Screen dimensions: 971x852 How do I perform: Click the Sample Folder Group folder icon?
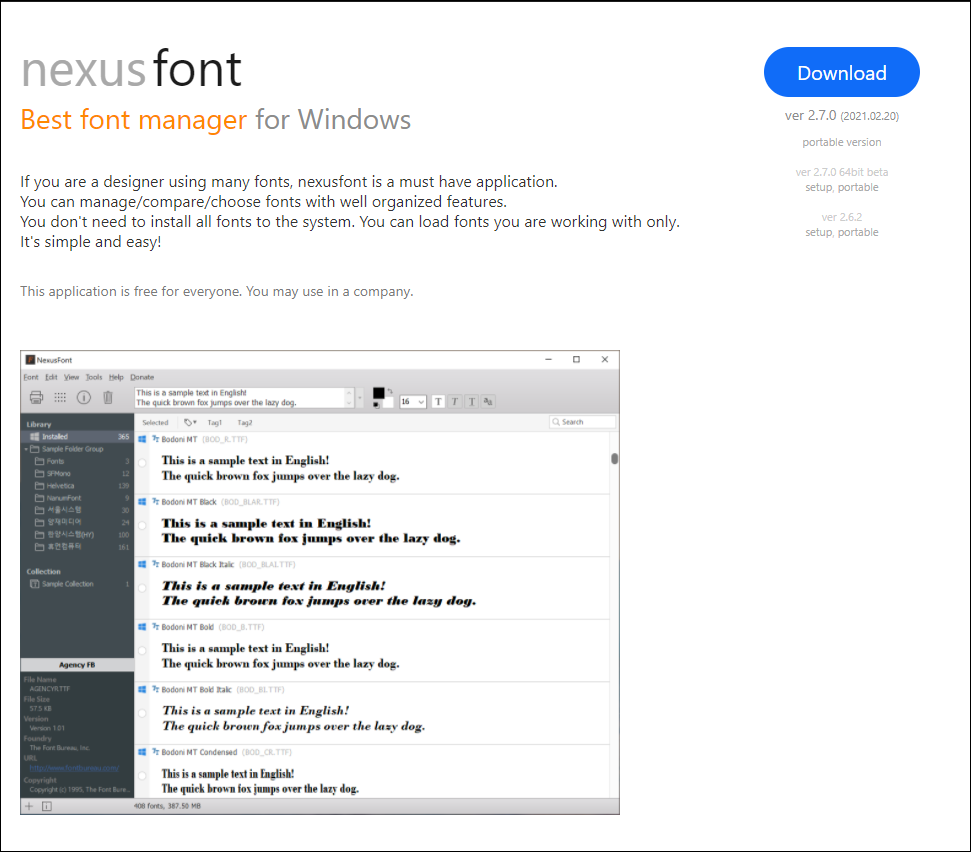(x=35, y=449)
